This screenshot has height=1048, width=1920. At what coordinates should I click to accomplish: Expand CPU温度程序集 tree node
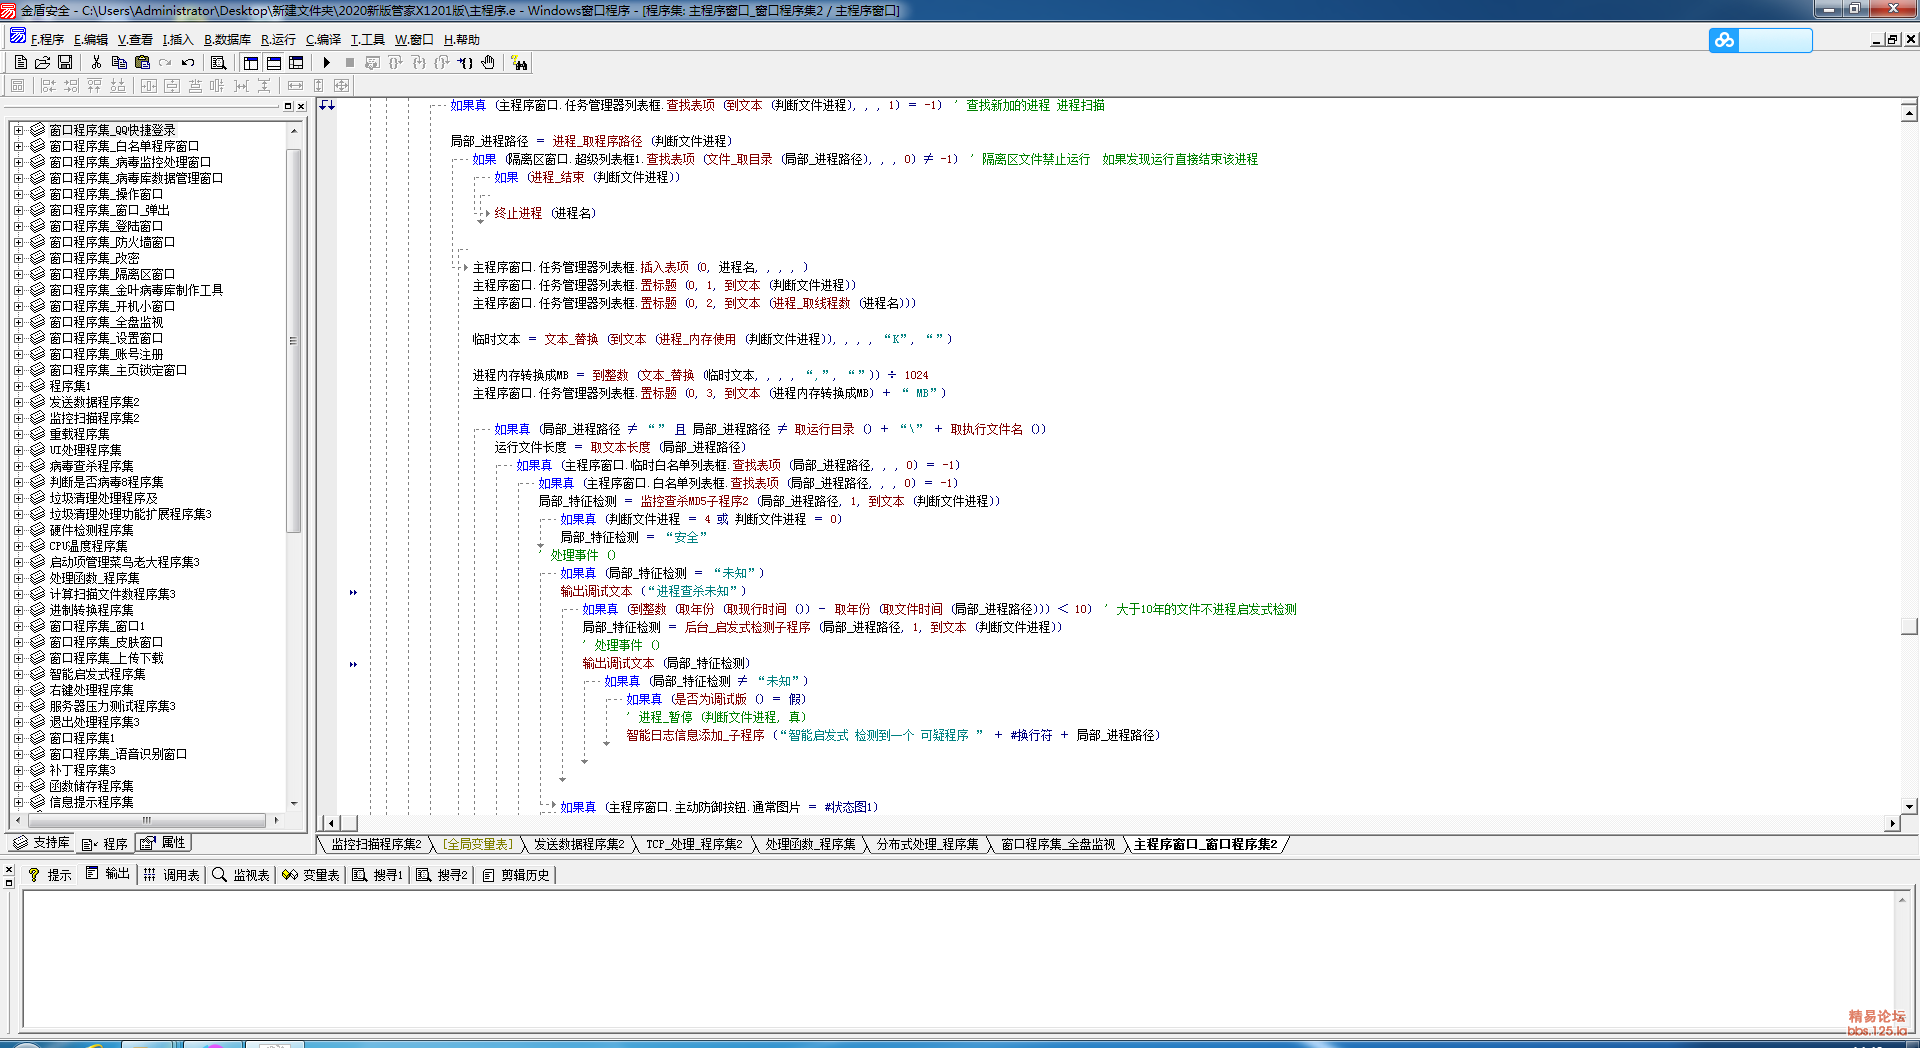pos(18,546)
